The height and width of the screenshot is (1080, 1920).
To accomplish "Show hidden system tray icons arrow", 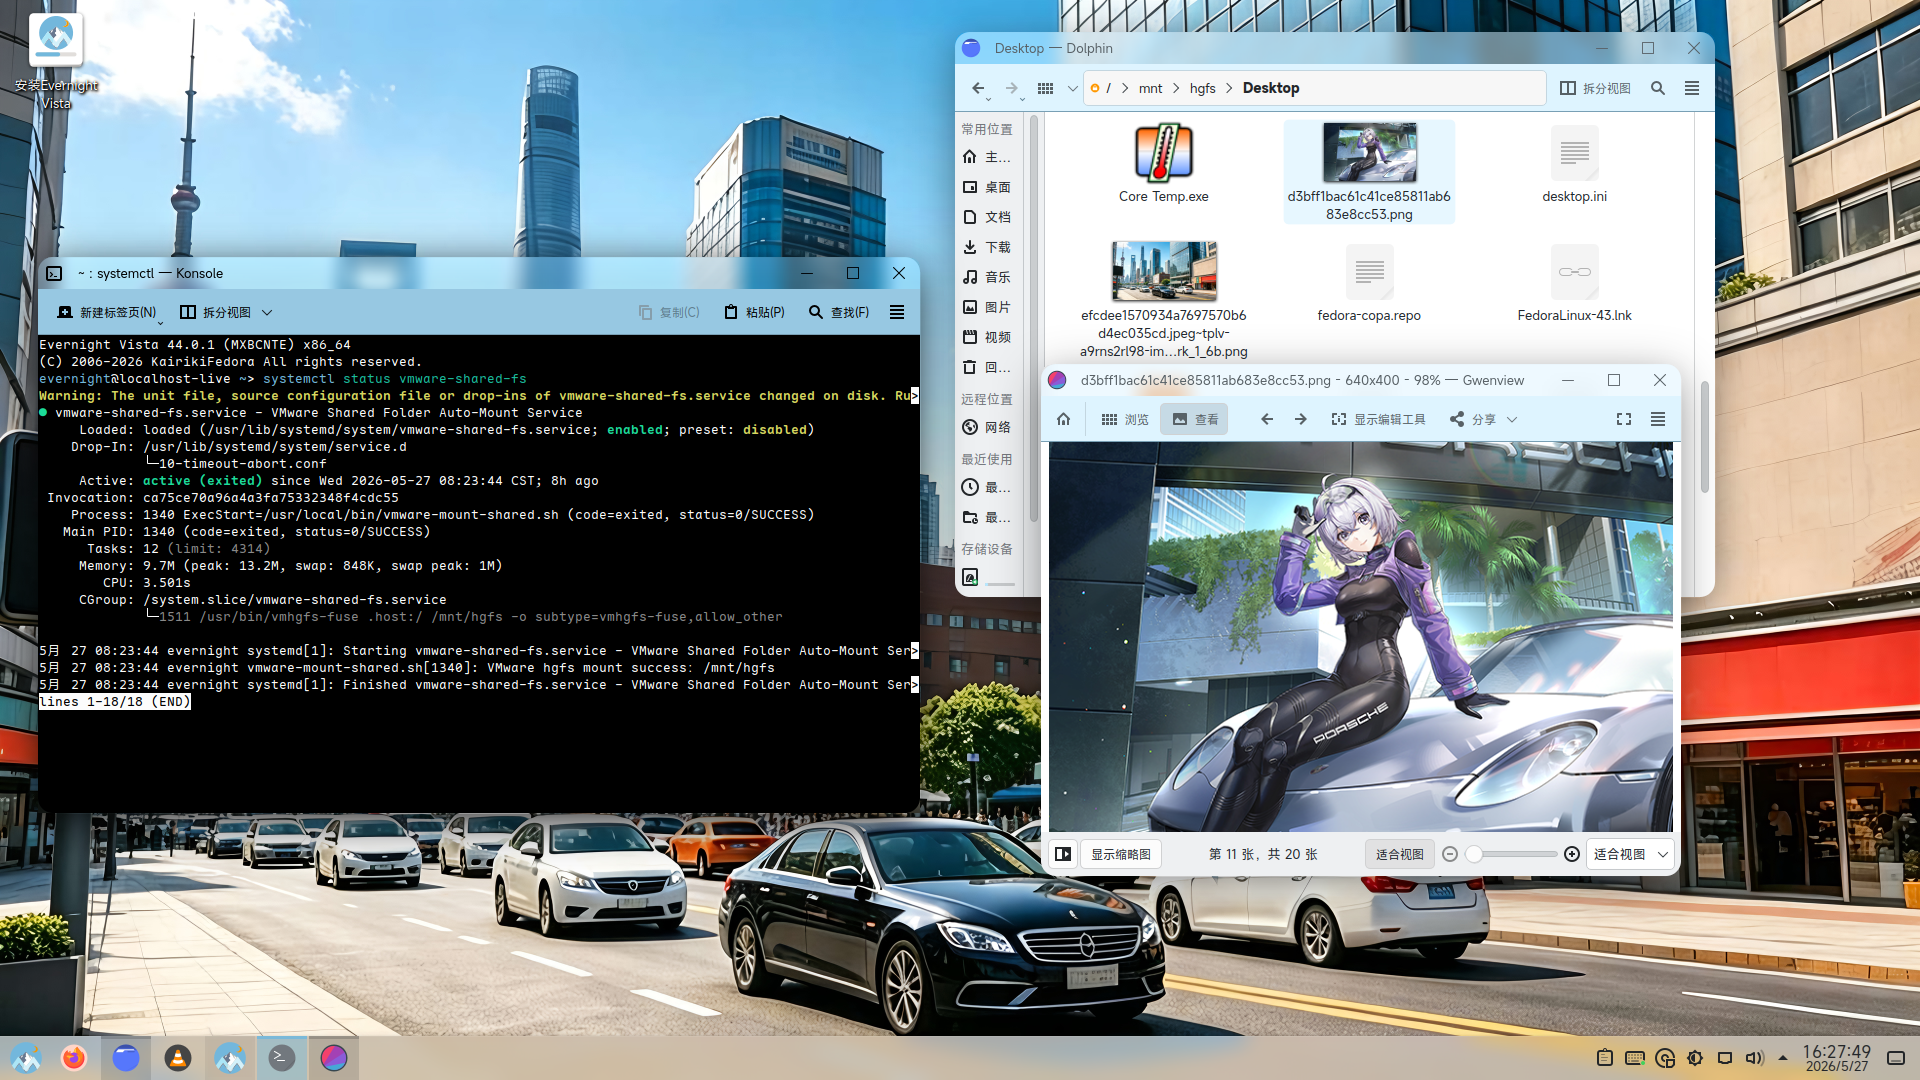I will tap(1783, 1058).
